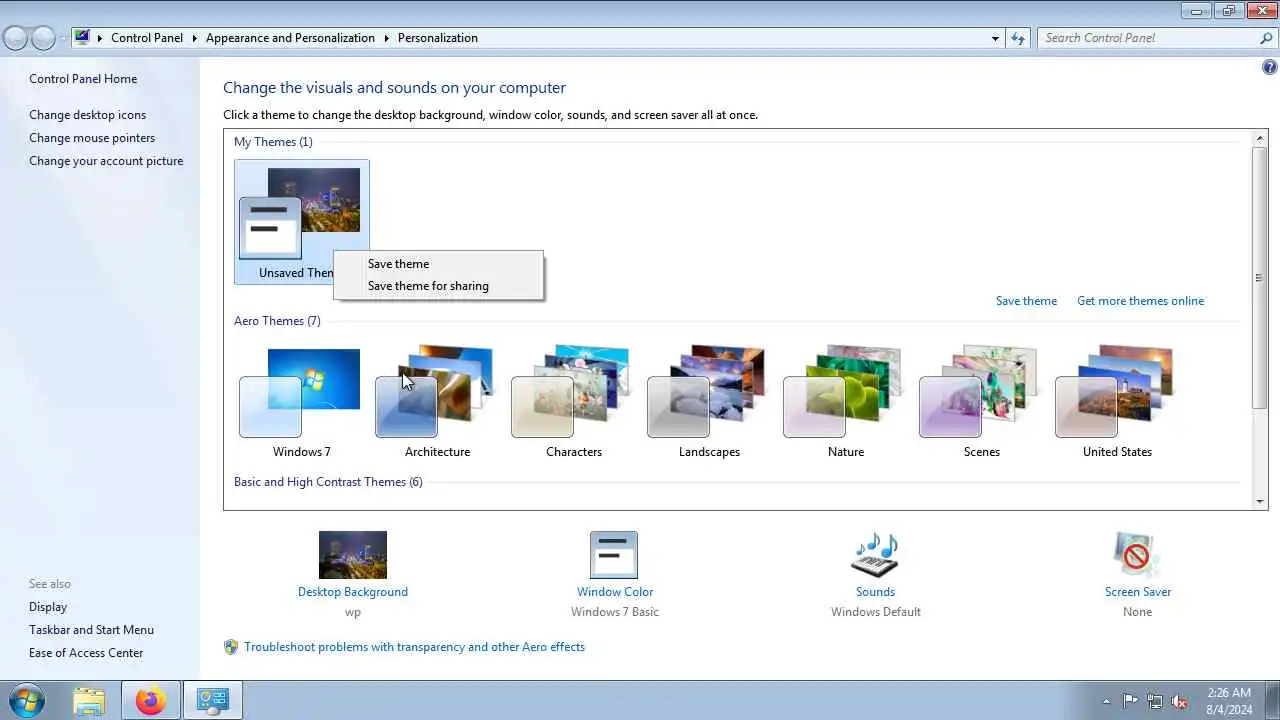
Task: Expand arrow after Control Panel breadcrumb
Action: [194, 38]
